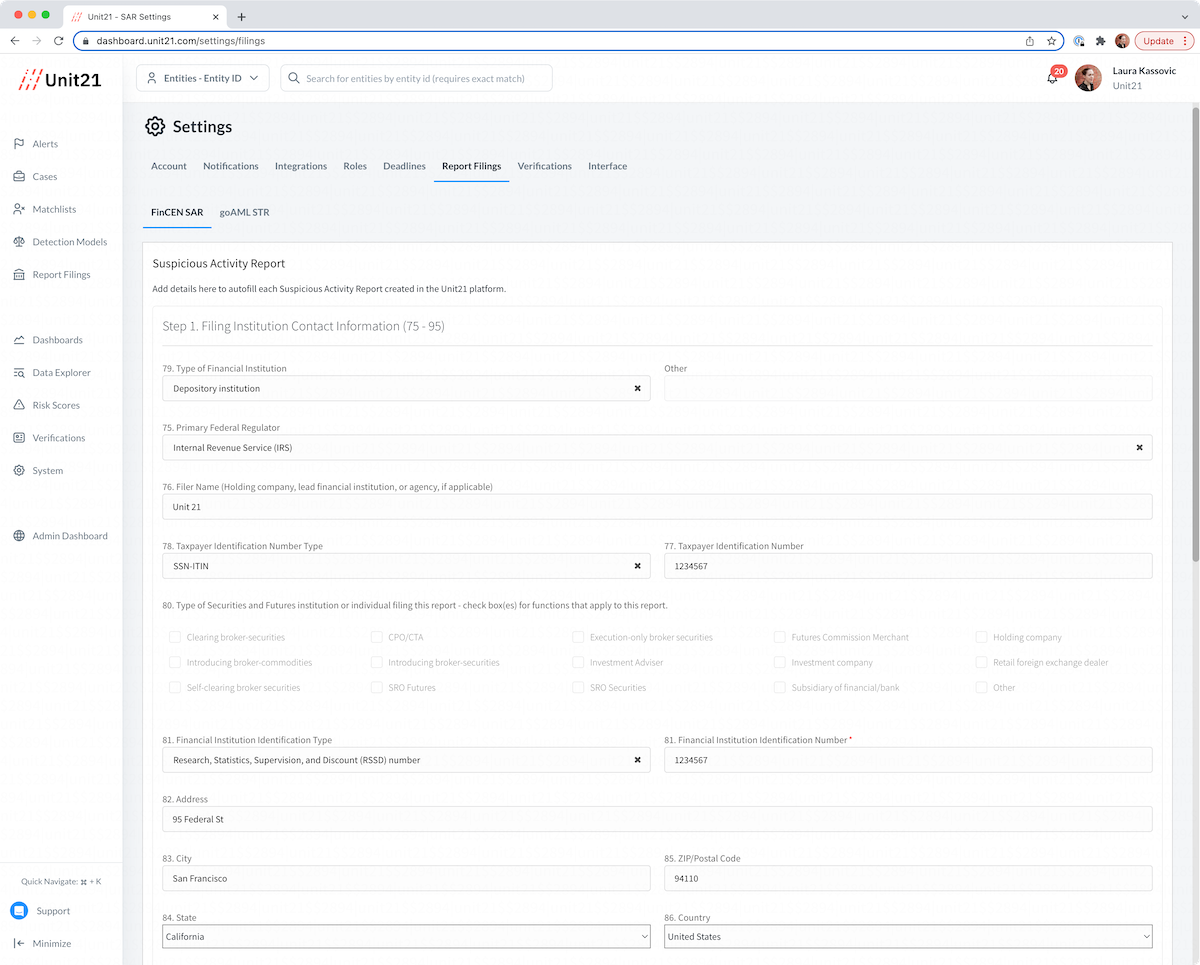Open Financial Institution Identification Type dropdown
The height and width of the screenshot is (965, 1200).
click(406, 760)
